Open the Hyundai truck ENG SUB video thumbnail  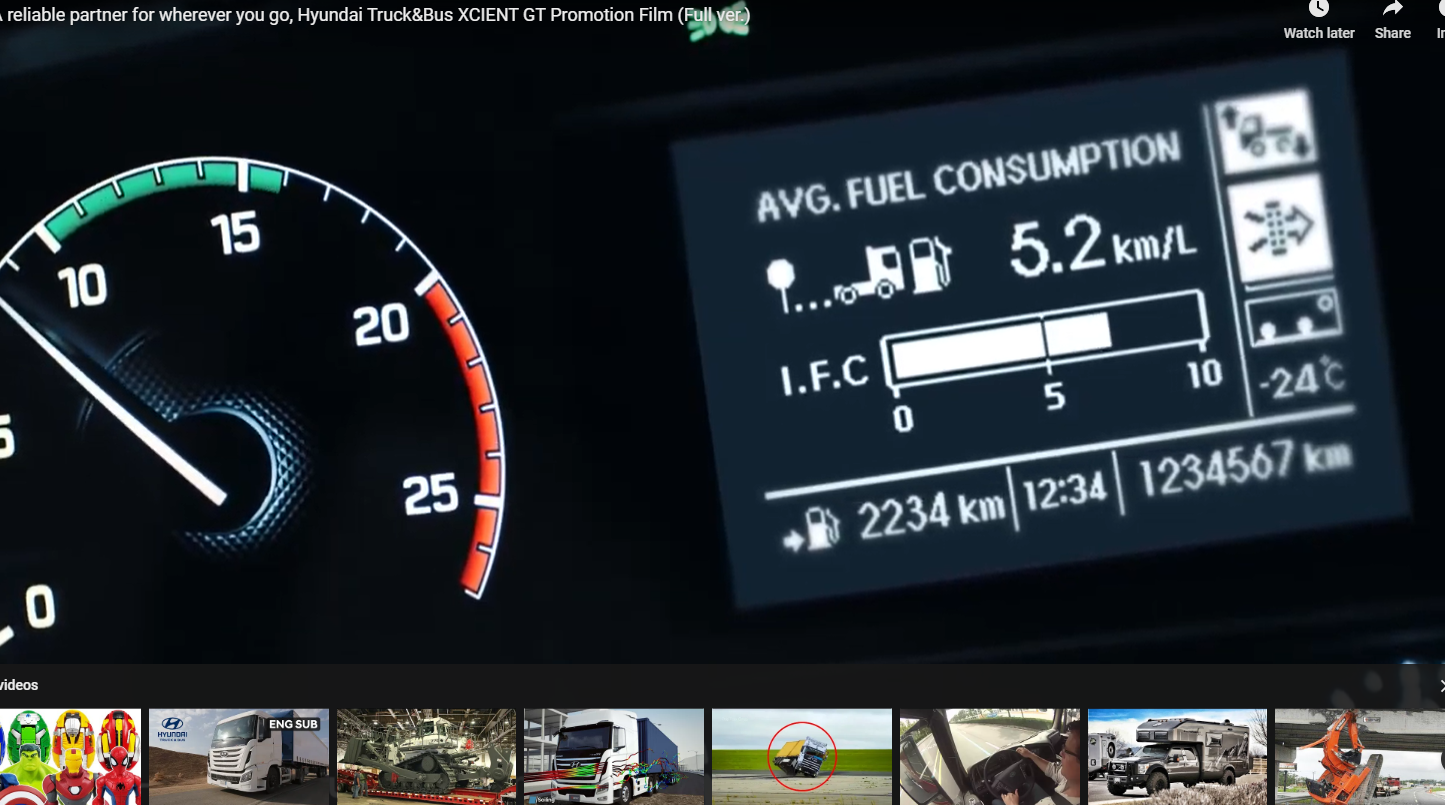click(x=238, y=757)
